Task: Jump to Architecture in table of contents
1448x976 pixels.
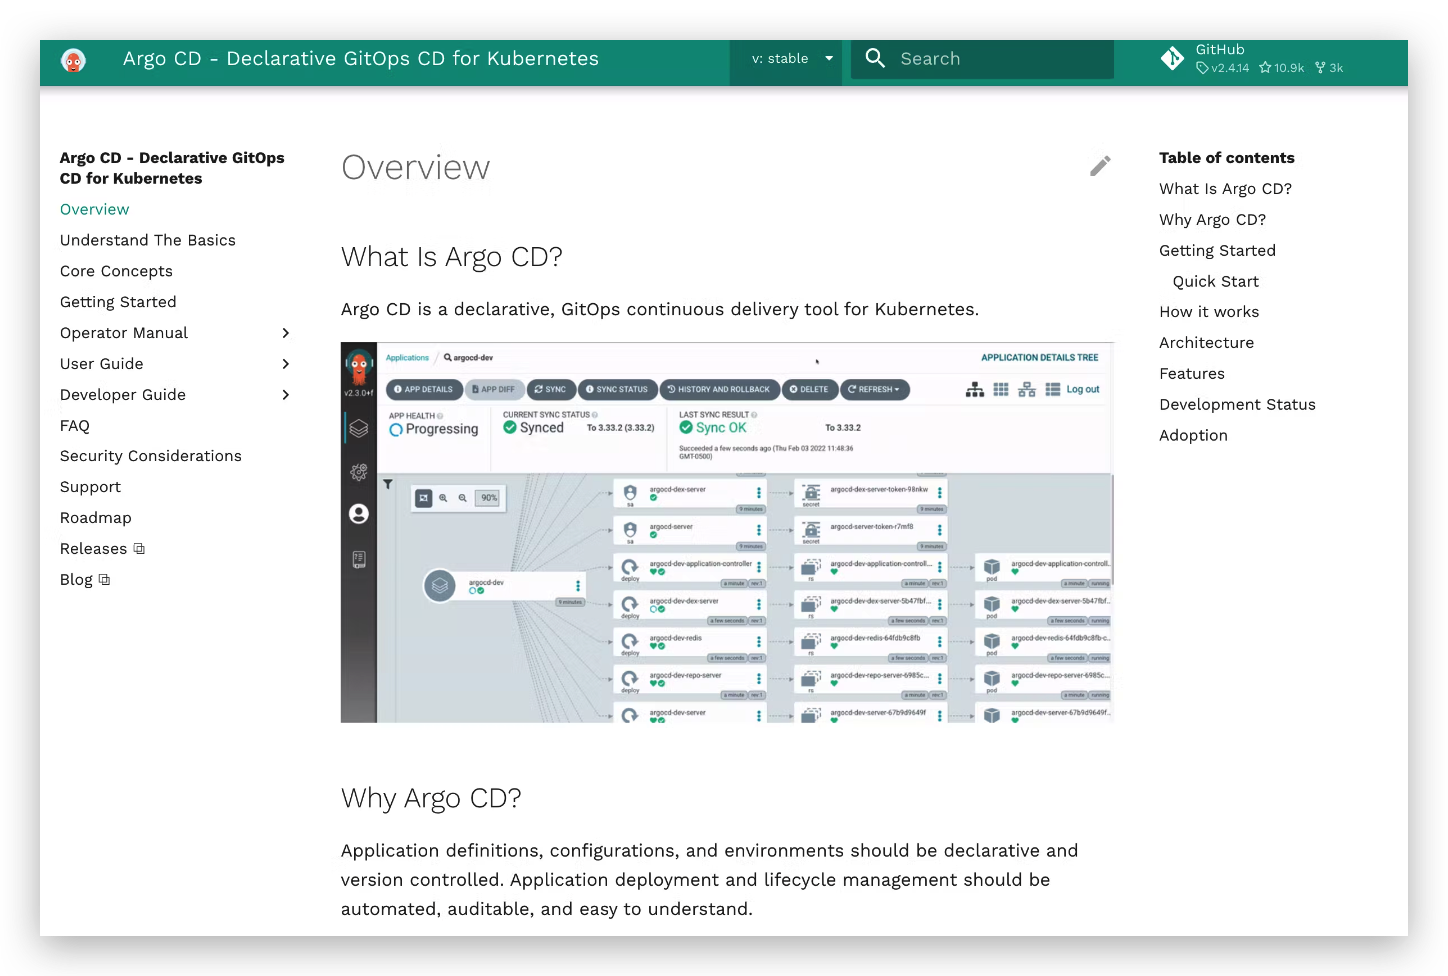Action: click(x=1206, y=342)
